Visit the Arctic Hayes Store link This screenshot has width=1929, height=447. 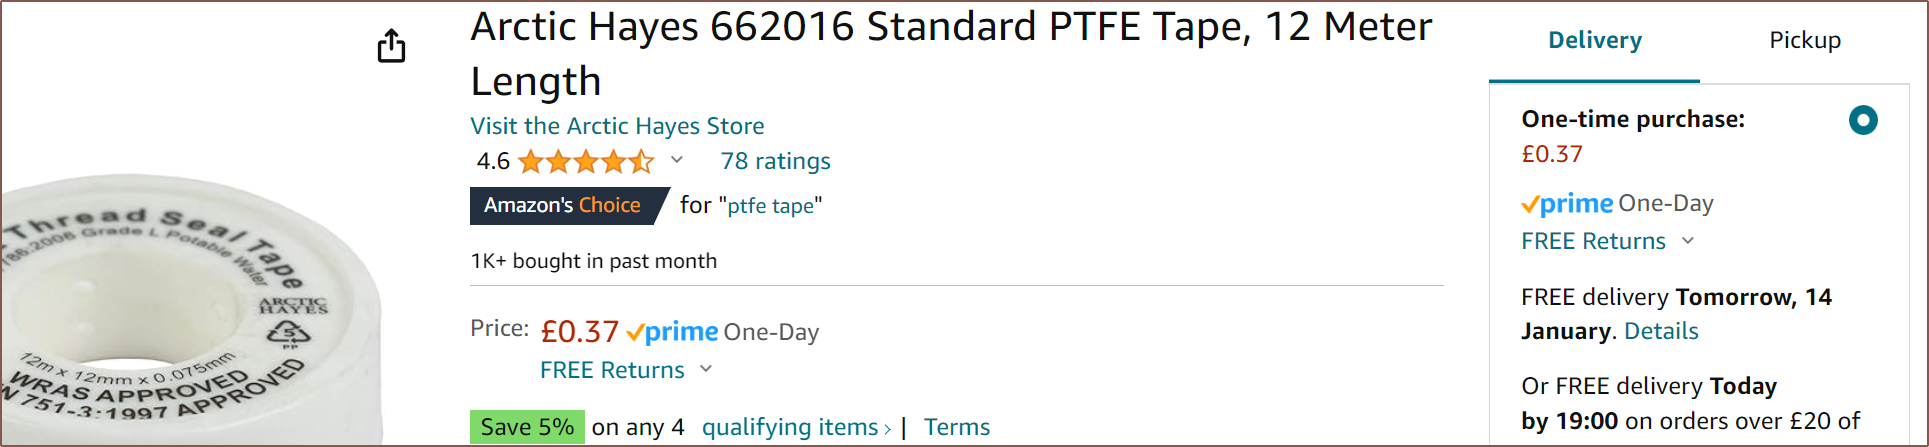[x=617, y=126]
